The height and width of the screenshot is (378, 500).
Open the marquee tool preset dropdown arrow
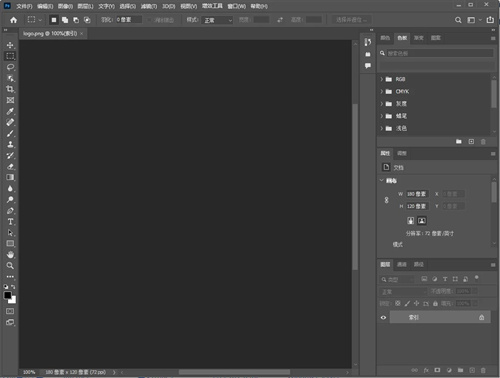point(40,20)
